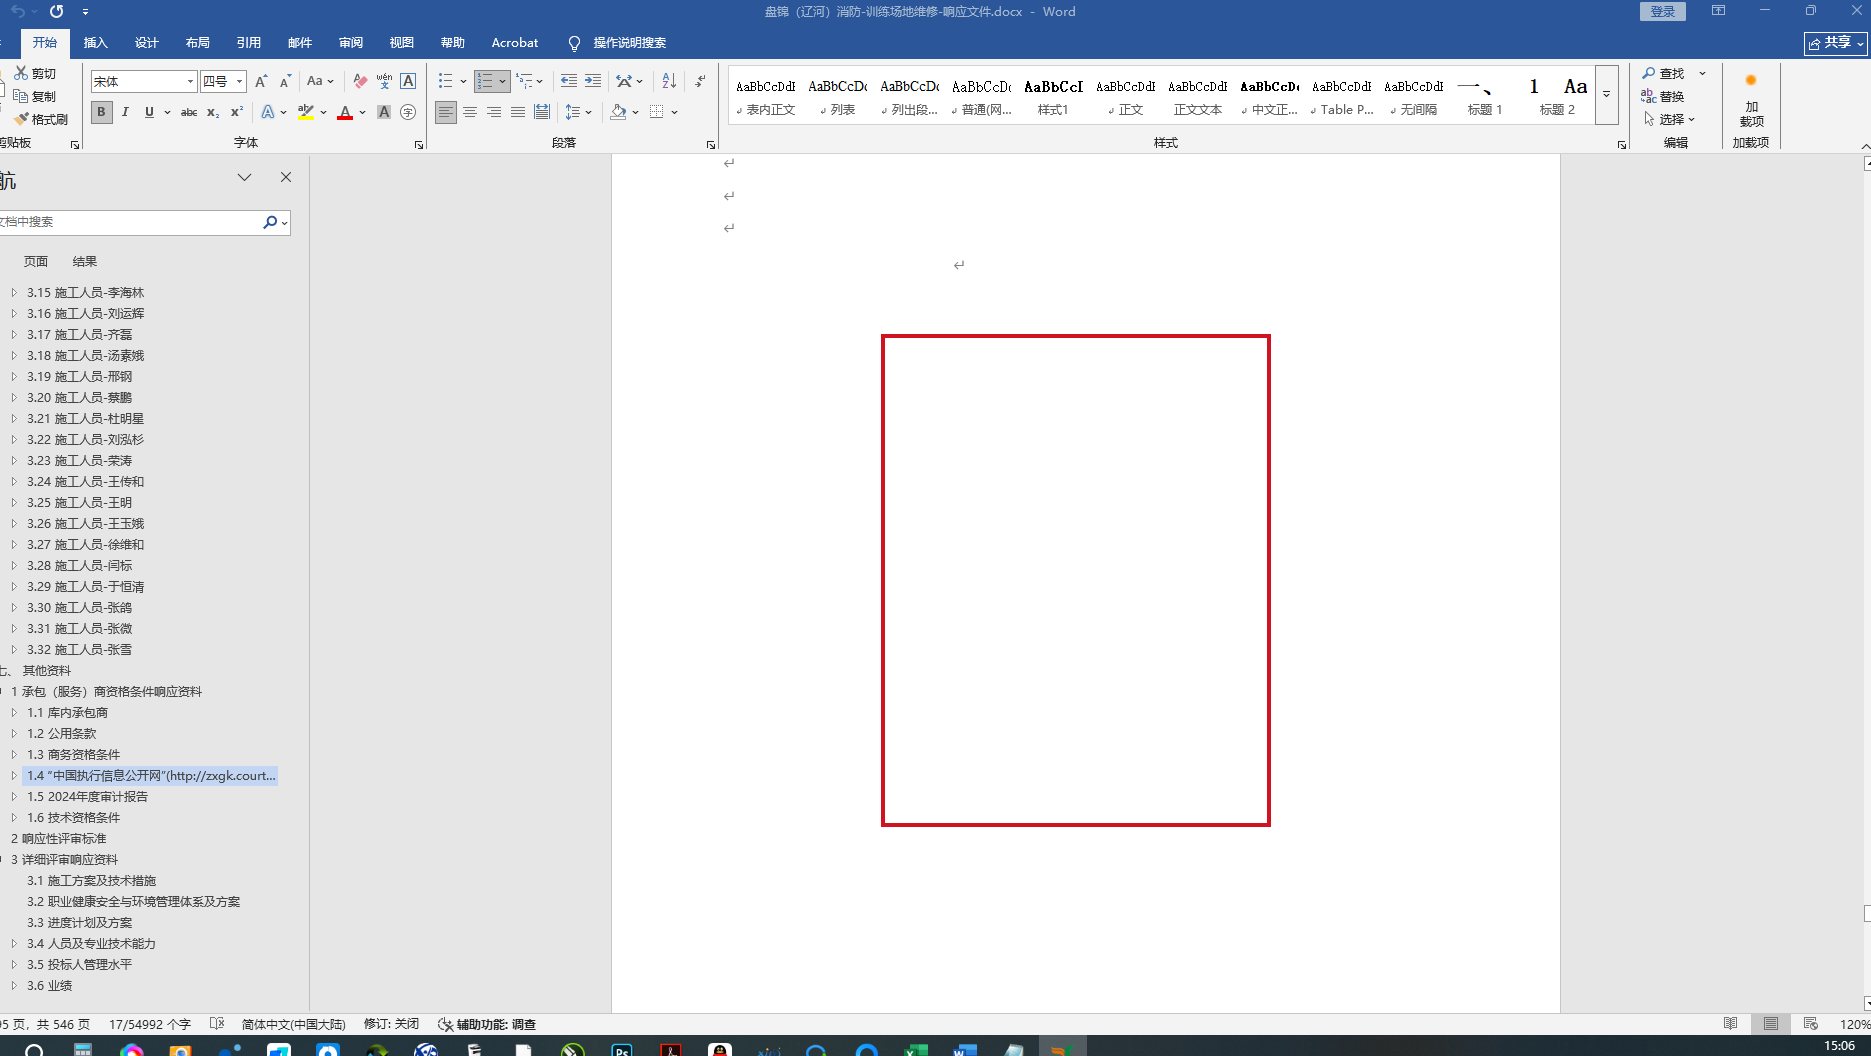The width and height of the screenshot is (1871, 1056).
Task: Open the Add-ins (加载项) button
Action: 1751,100
